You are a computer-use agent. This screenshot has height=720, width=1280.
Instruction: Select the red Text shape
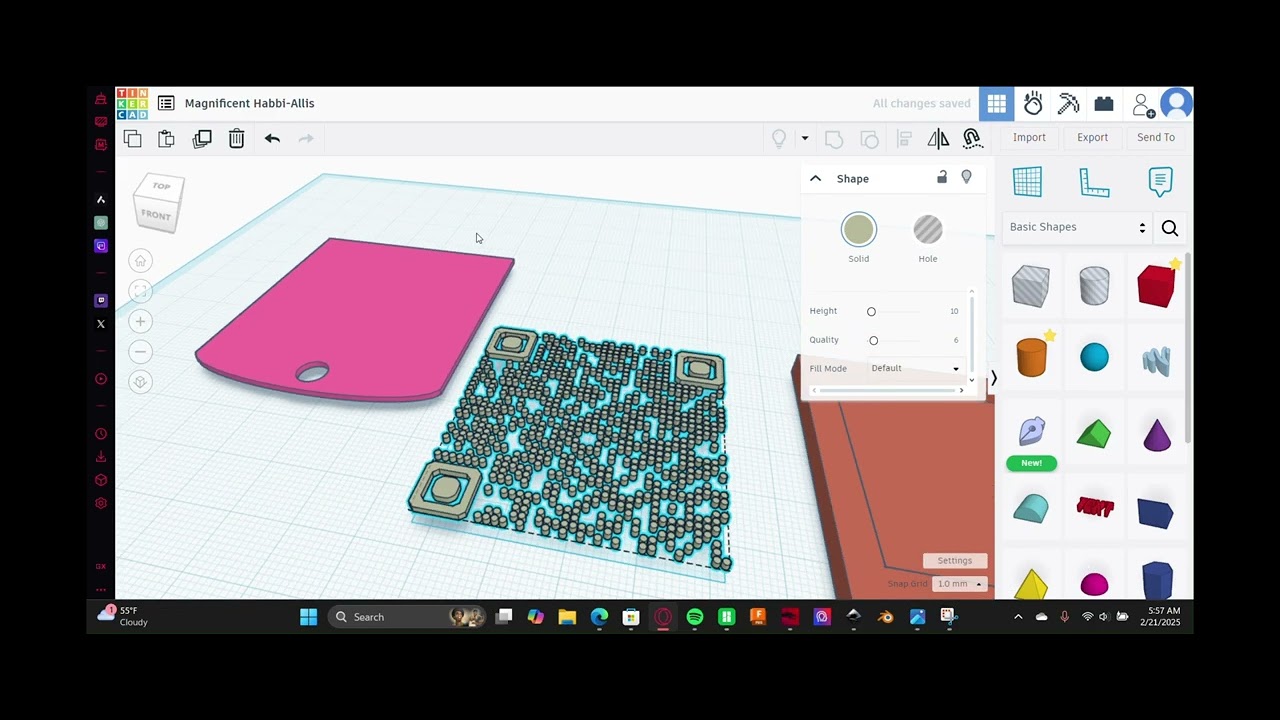point(1095,508)
